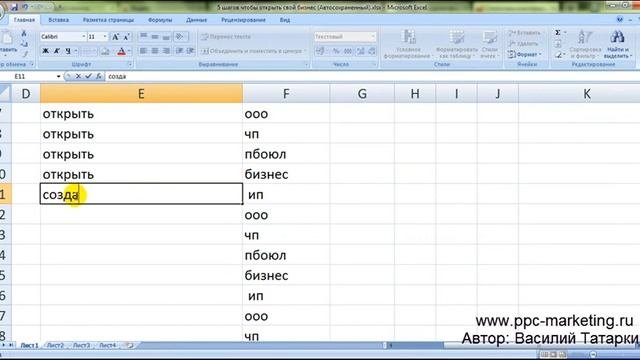Align text to the right
Screen dimensions: 640x360
pyautogui.click(x=166, y=51)
